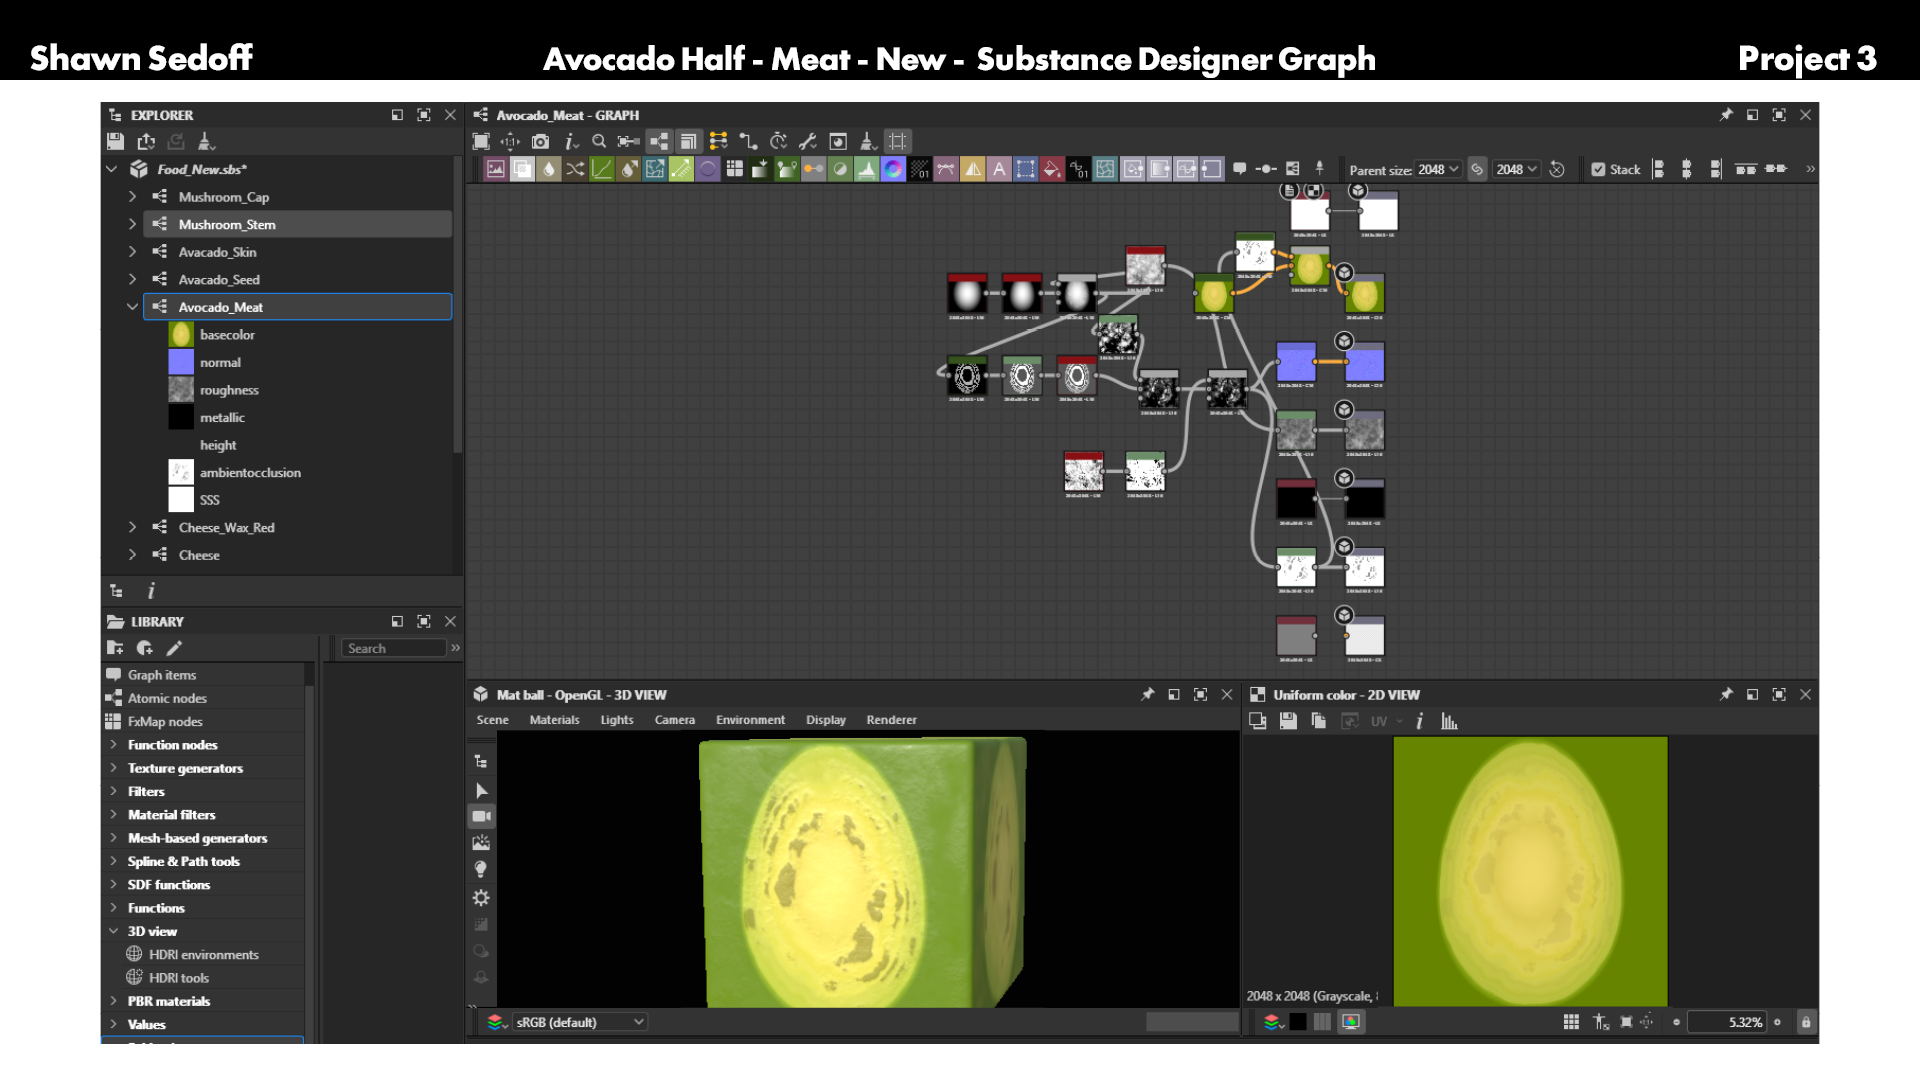Screen dimensions: 1920x1080
Task: Click the export/publish package icon in Explorer
Action: point(146,141)
